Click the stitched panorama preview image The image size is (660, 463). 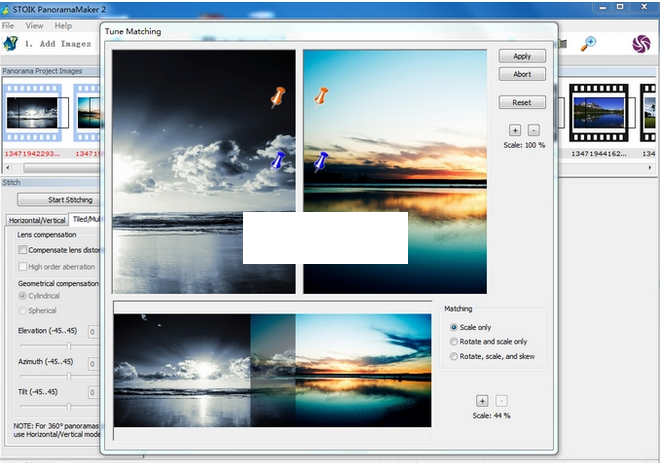pyautogui.click(x=272, y=370)
